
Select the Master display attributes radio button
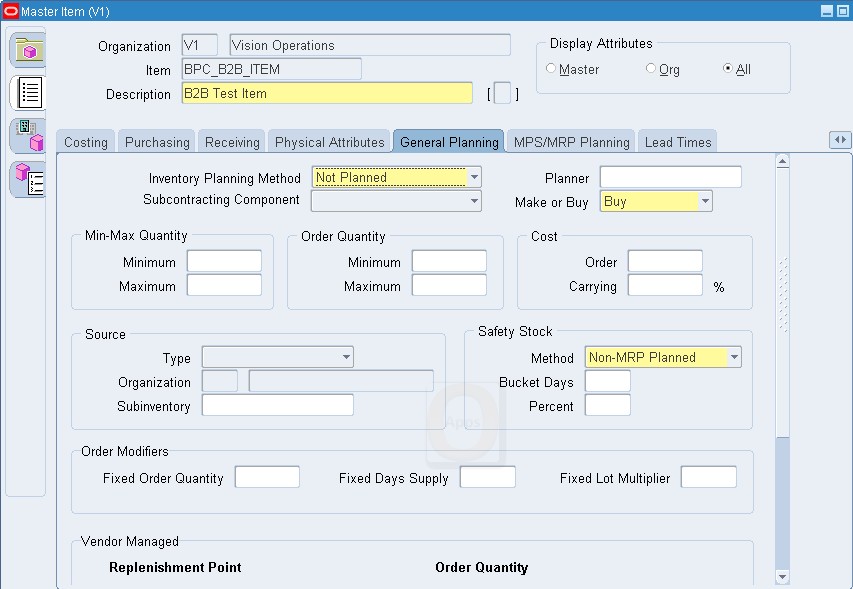tap(551, 68)
